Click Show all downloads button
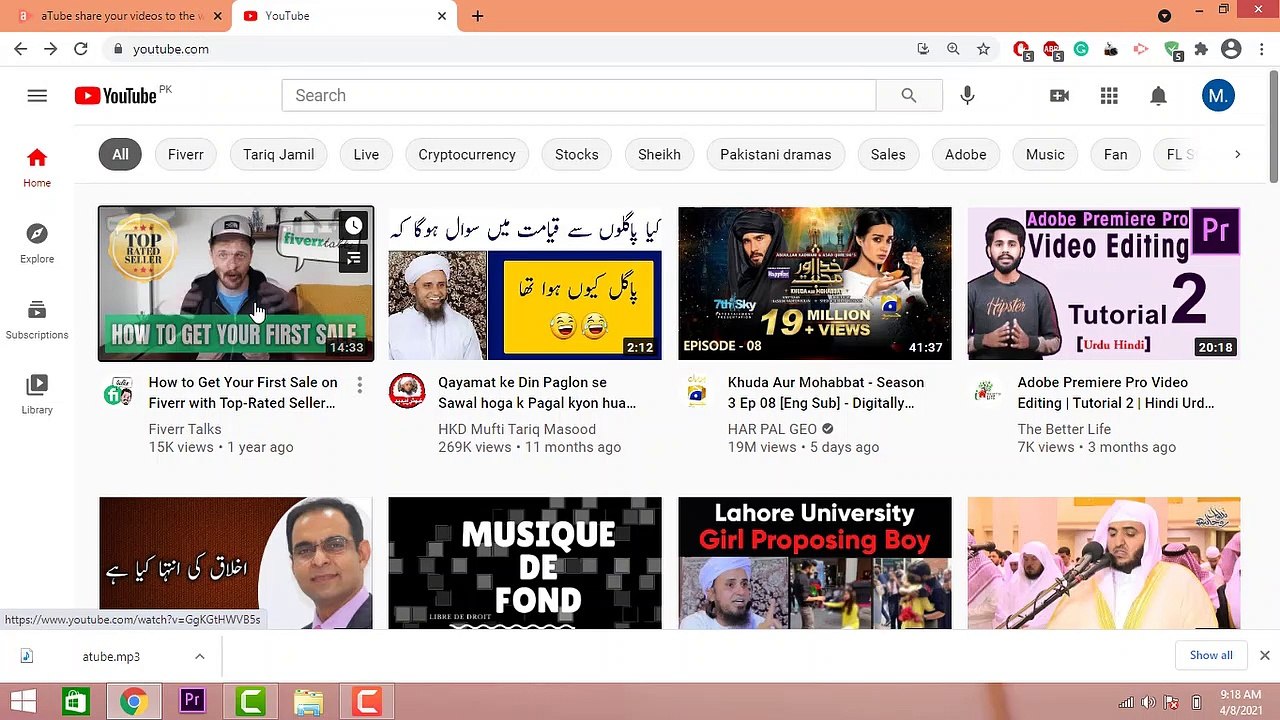This screenshot has width=1280, height=720. coord(1211,656)
